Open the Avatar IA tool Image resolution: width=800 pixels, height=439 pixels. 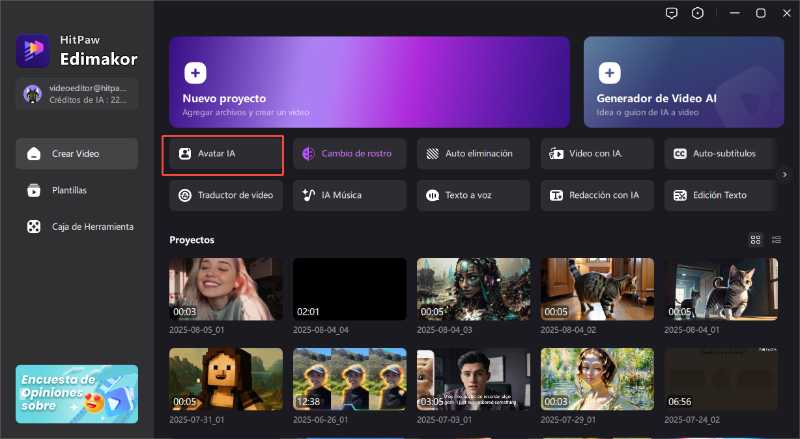tap(224, 154)
